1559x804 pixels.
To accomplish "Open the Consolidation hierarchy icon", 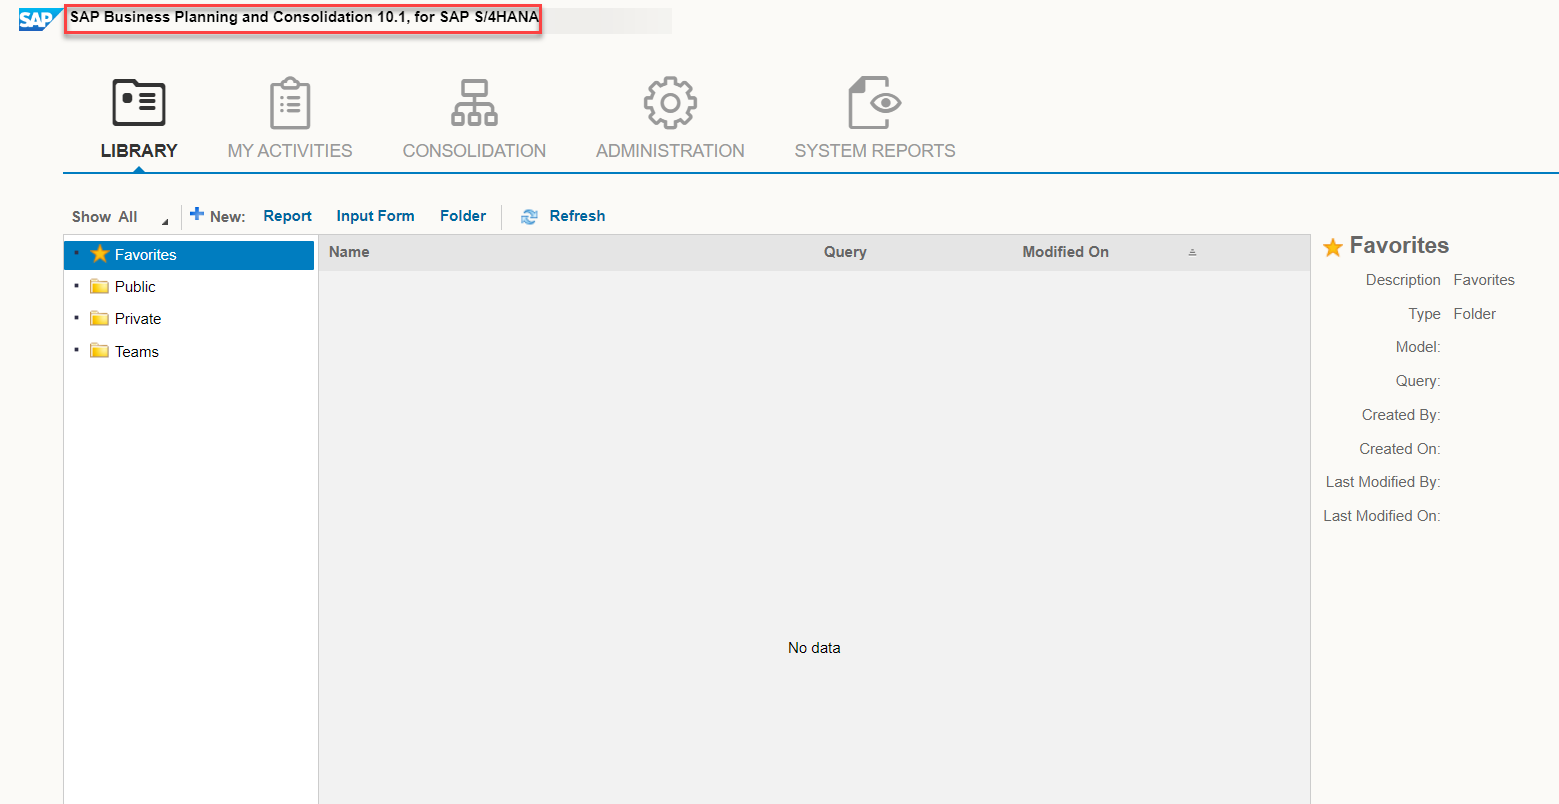I will tap(474, 103).
